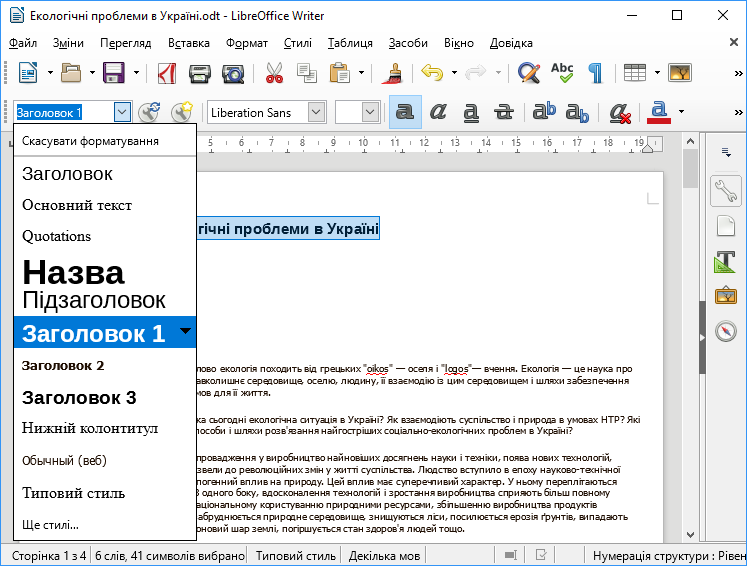Image resolution: width=750 pixels, height=566 pixels.
Task: Show more formatting toolbar buttons
Action: (739, 112)
